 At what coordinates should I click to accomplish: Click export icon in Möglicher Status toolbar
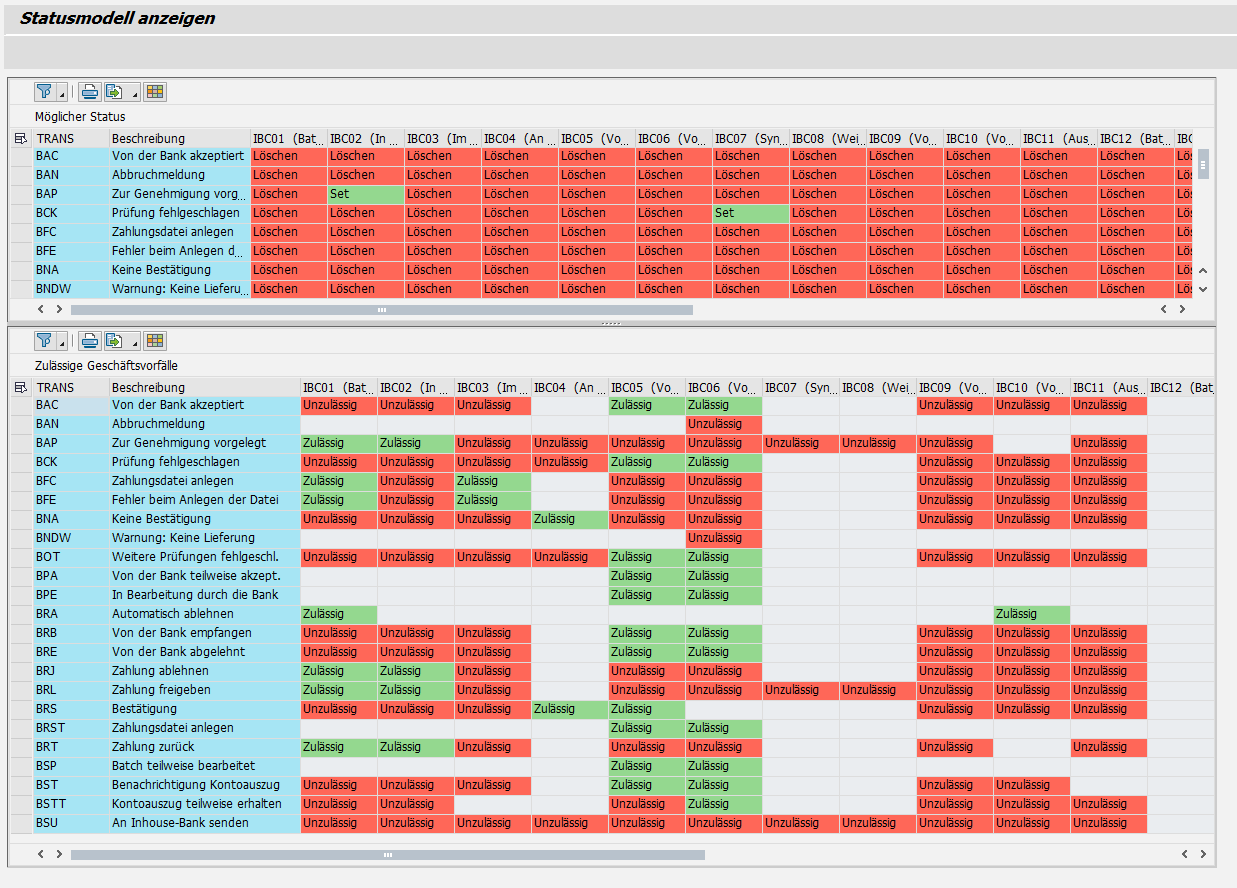pos(115,92)
